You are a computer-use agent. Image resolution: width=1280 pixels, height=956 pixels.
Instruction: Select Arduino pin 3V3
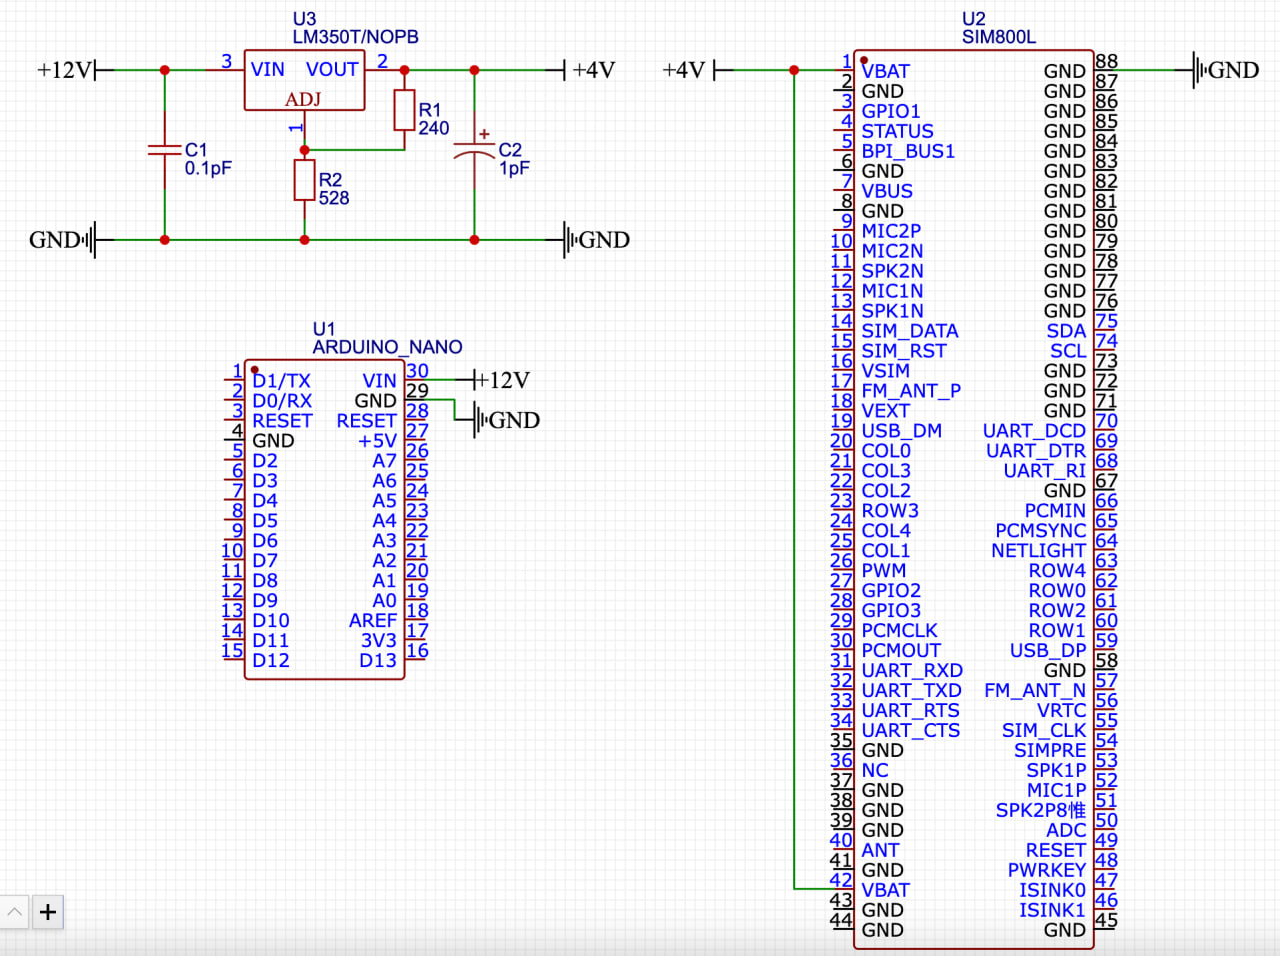[379, 641]
